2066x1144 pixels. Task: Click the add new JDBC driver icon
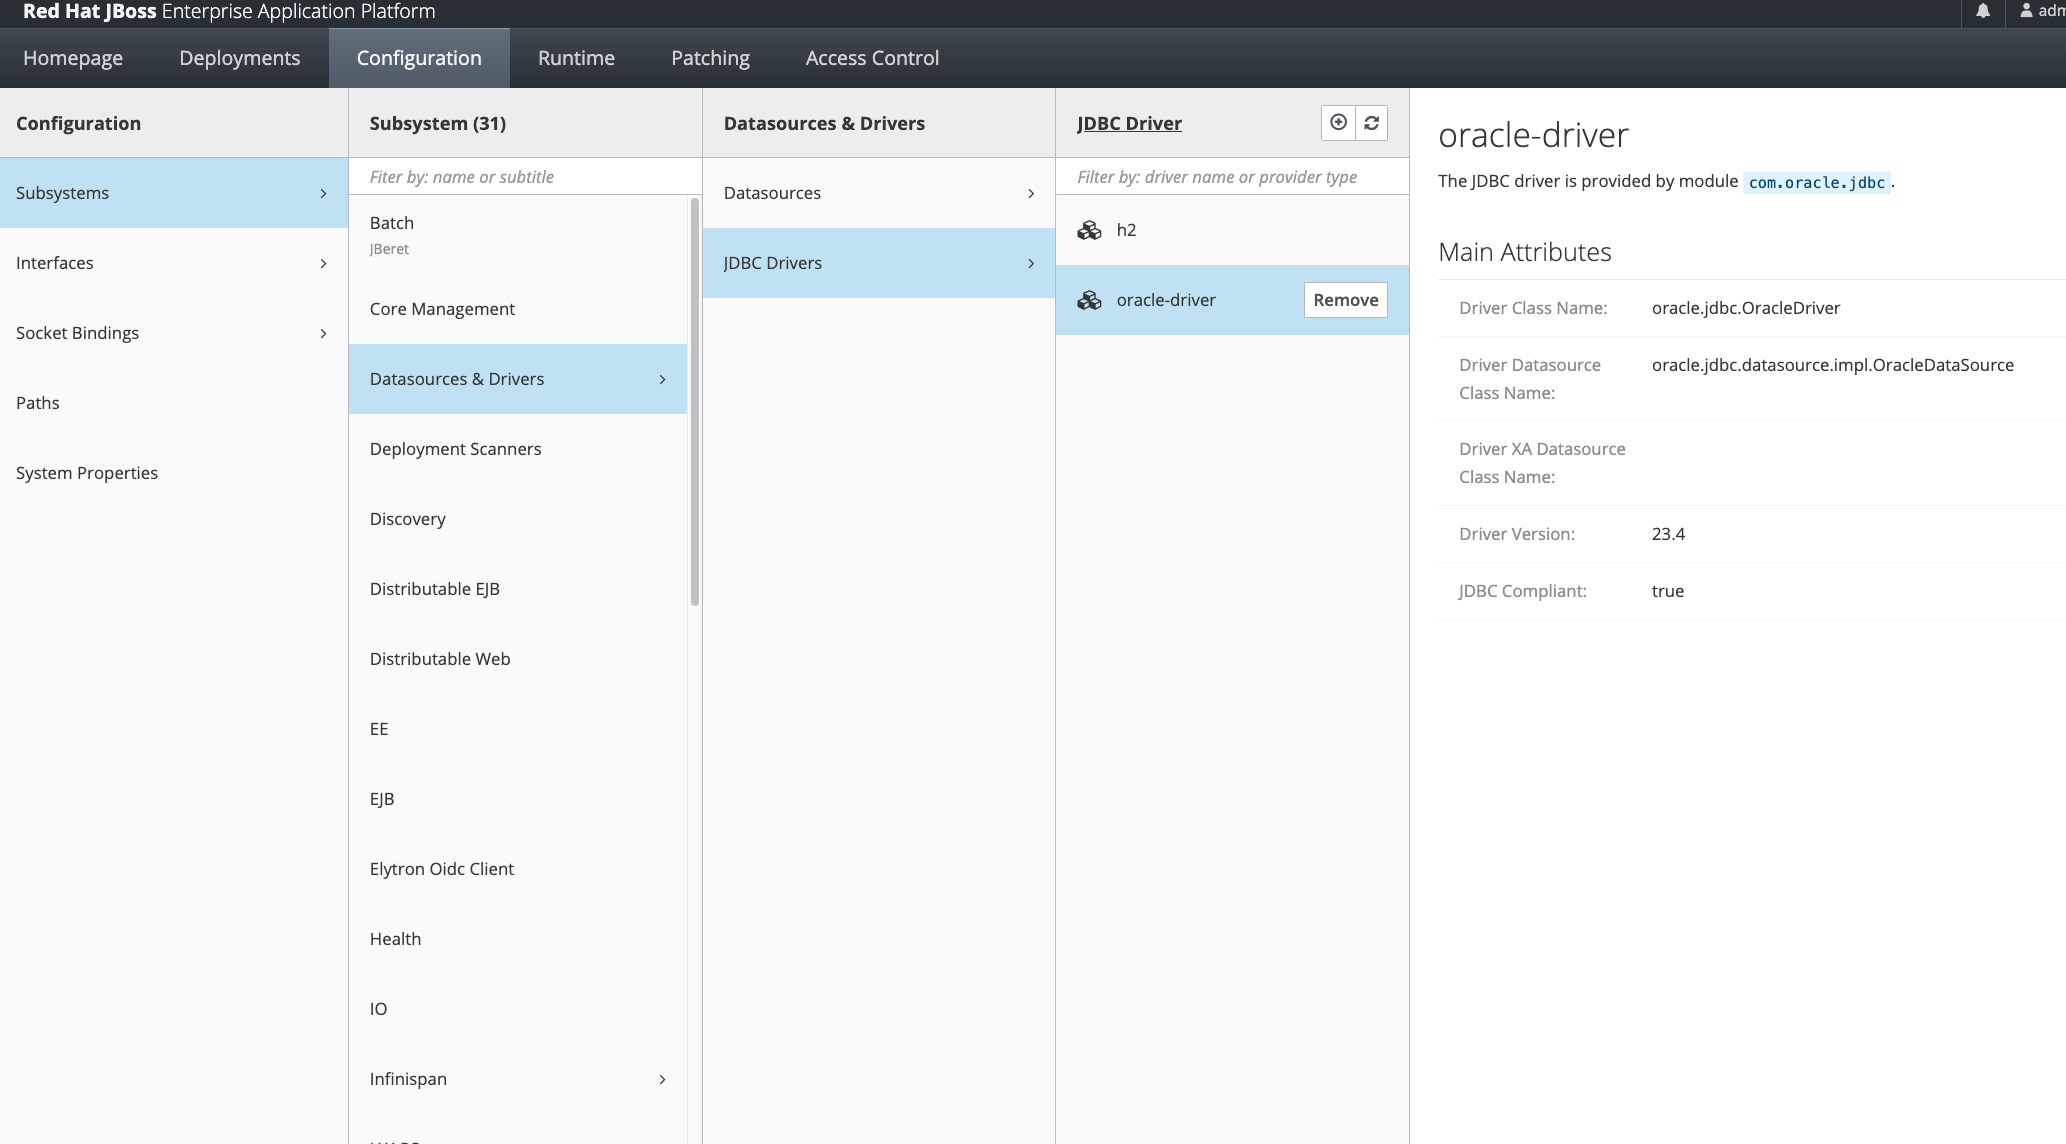(1338, 122)
